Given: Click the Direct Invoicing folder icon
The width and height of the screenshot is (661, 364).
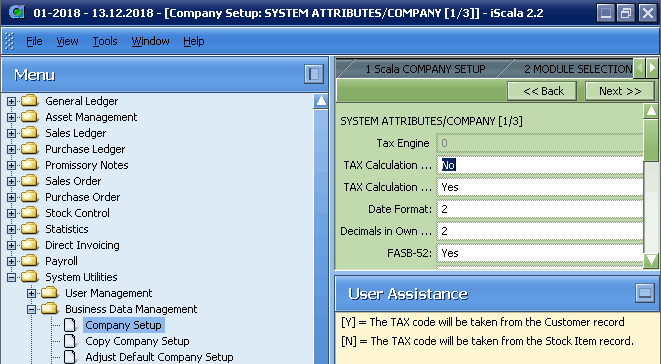Looking at the screenshot, I should [x=30, y=245].
